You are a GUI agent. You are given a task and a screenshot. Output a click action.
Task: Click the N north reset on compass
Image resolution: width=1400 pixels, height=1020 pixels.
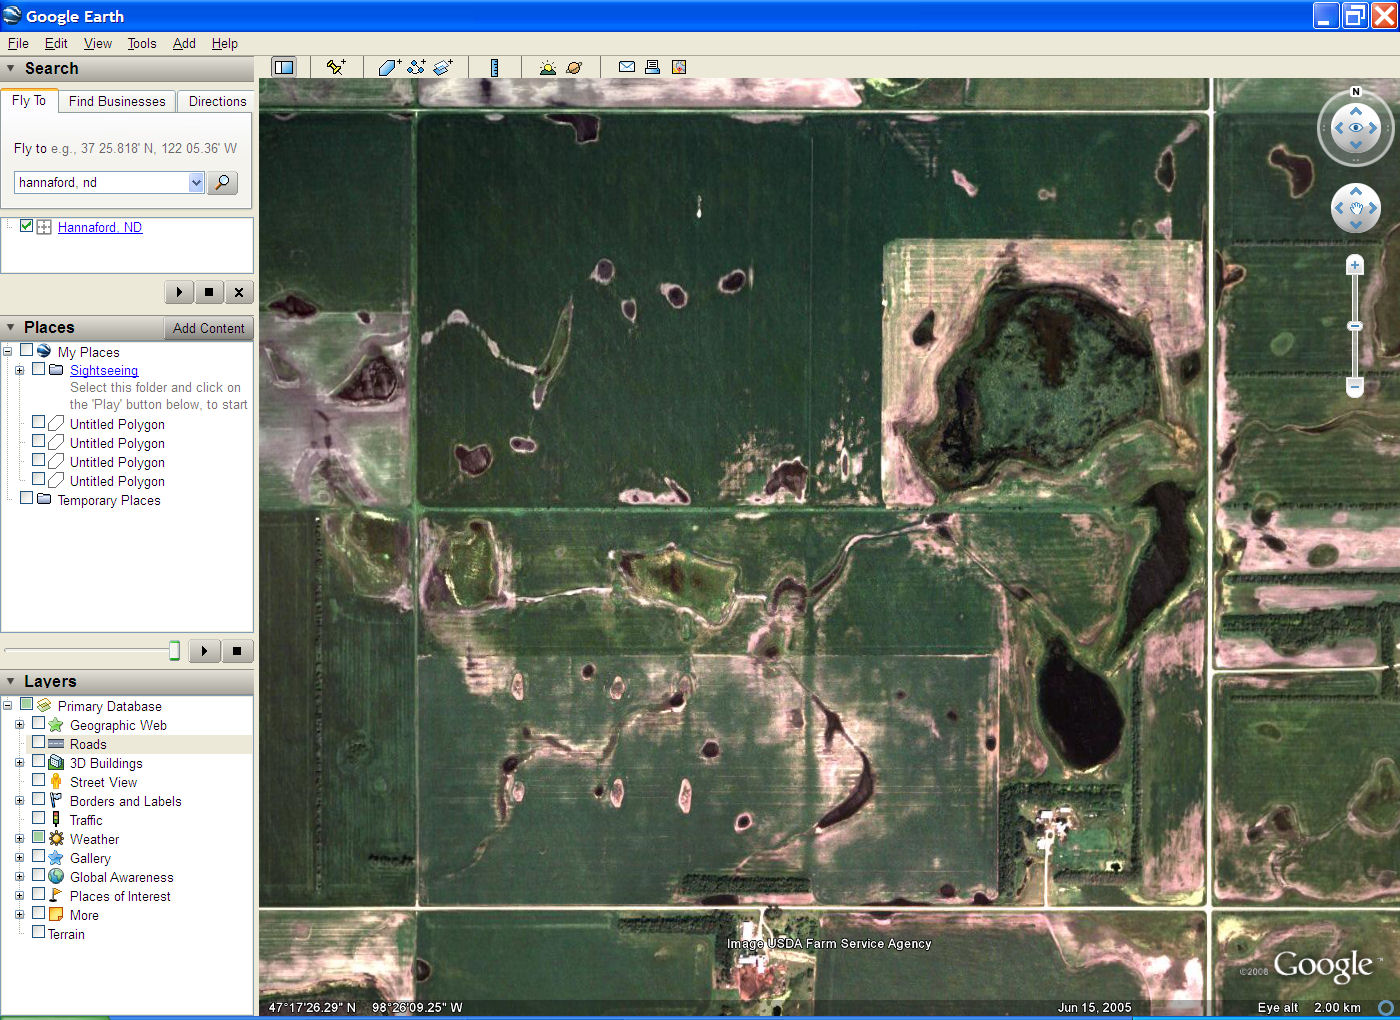1356,92
